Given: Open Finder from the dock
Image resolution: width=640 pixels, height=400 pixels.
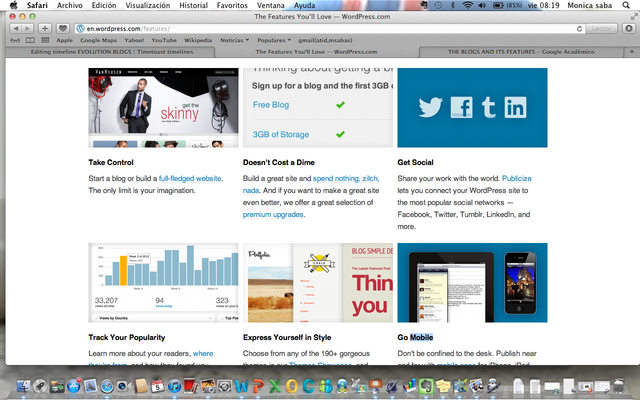Looking at the screenshot, I should (x=23, y=386).
